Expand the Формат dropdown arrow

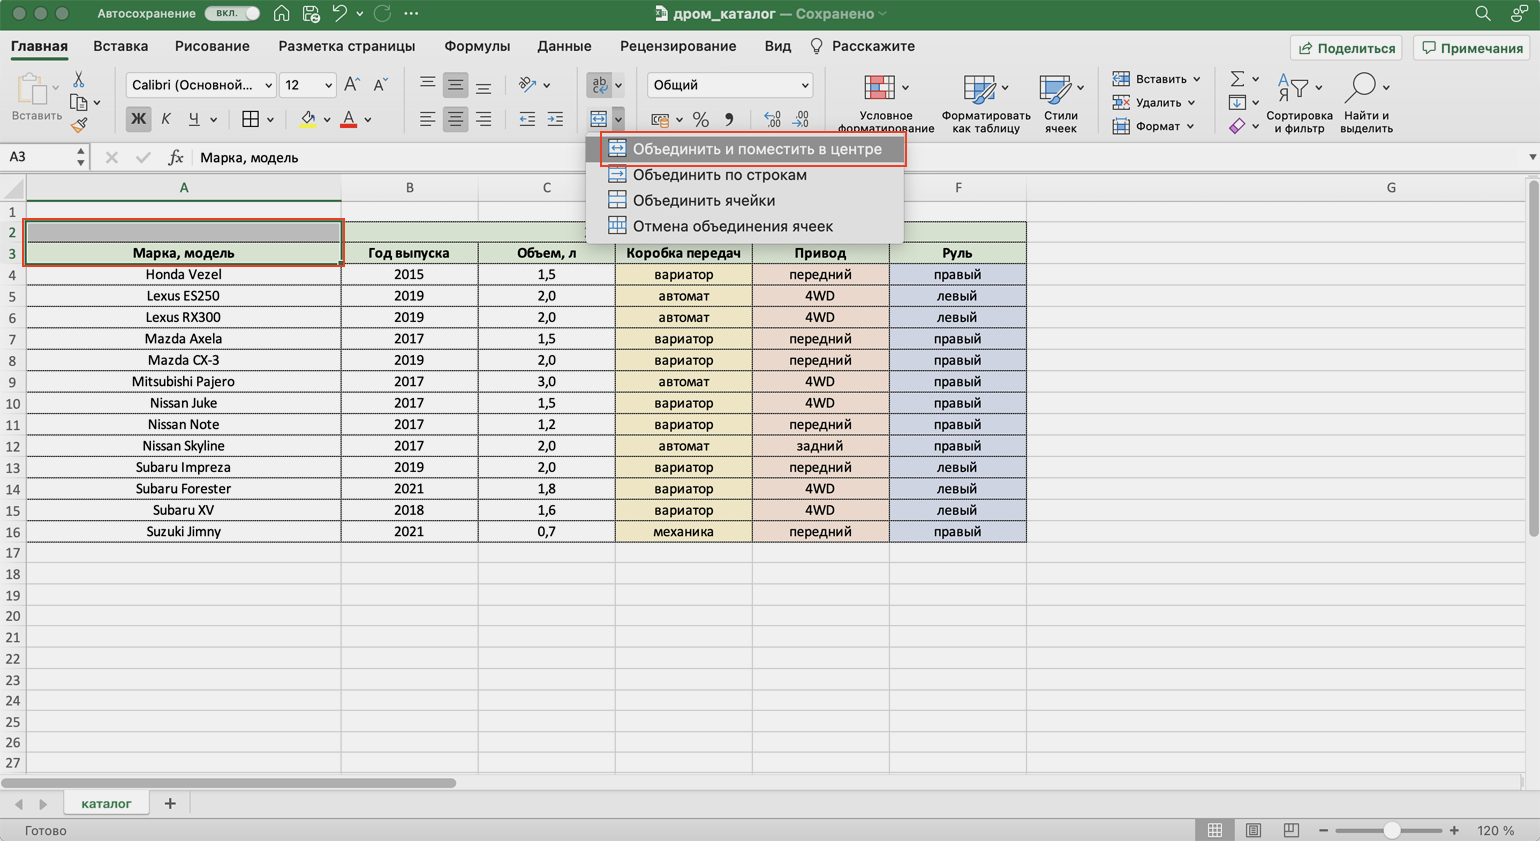click(1190, 126)
